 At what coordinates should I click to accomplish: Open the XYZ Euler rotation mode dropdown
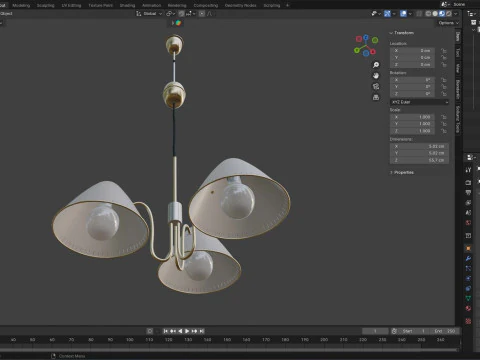(x=419, y=102)
